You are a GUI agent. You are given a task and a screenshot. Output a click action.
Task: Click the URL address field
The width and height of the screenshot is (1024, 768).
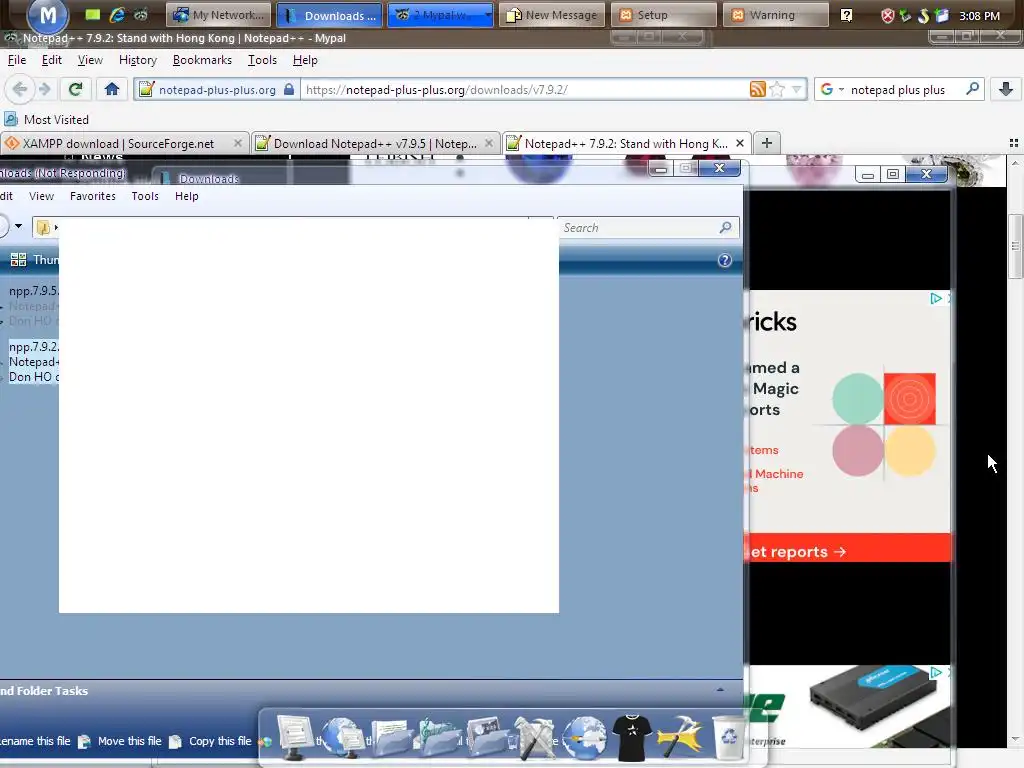coord(522,89)
